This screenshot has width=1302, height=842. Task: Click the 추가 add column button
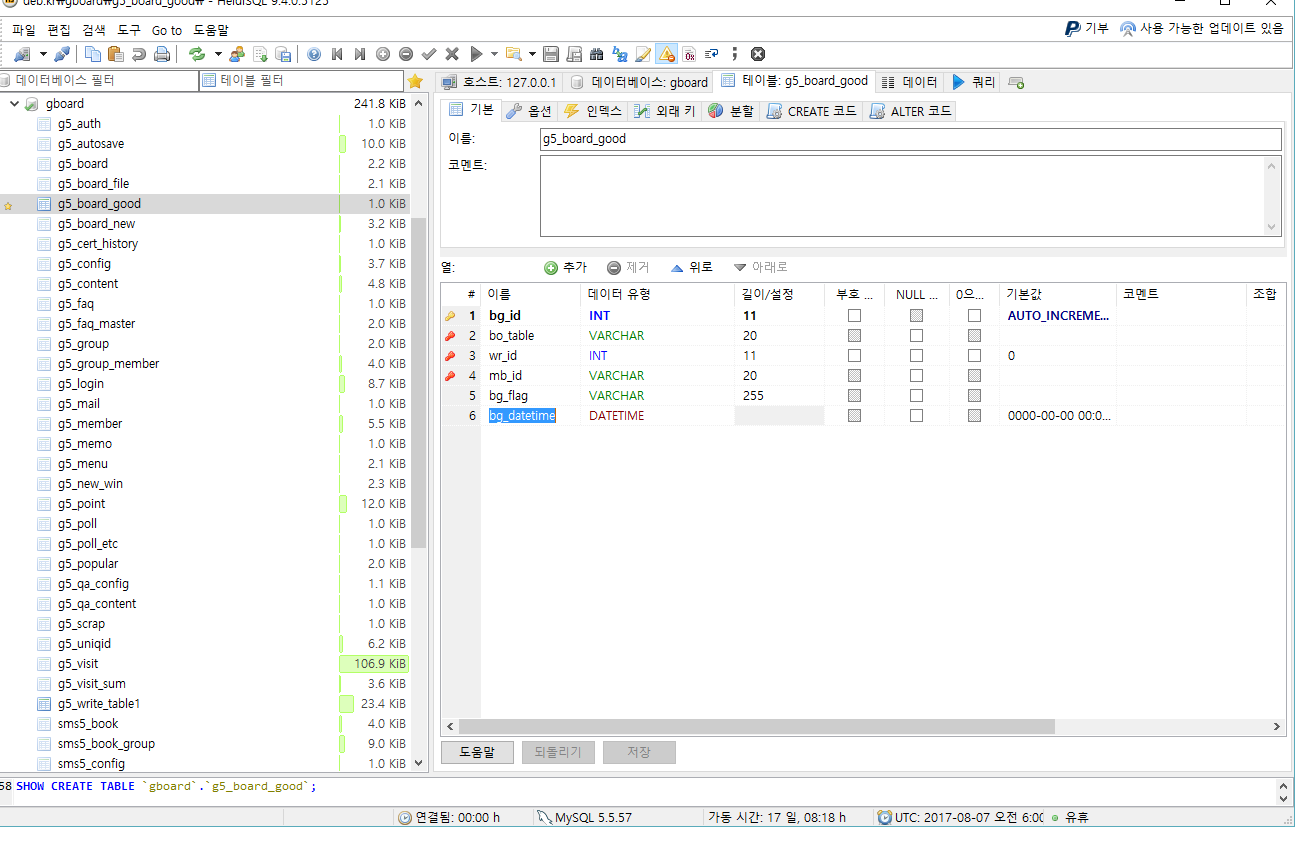(565, 267)
